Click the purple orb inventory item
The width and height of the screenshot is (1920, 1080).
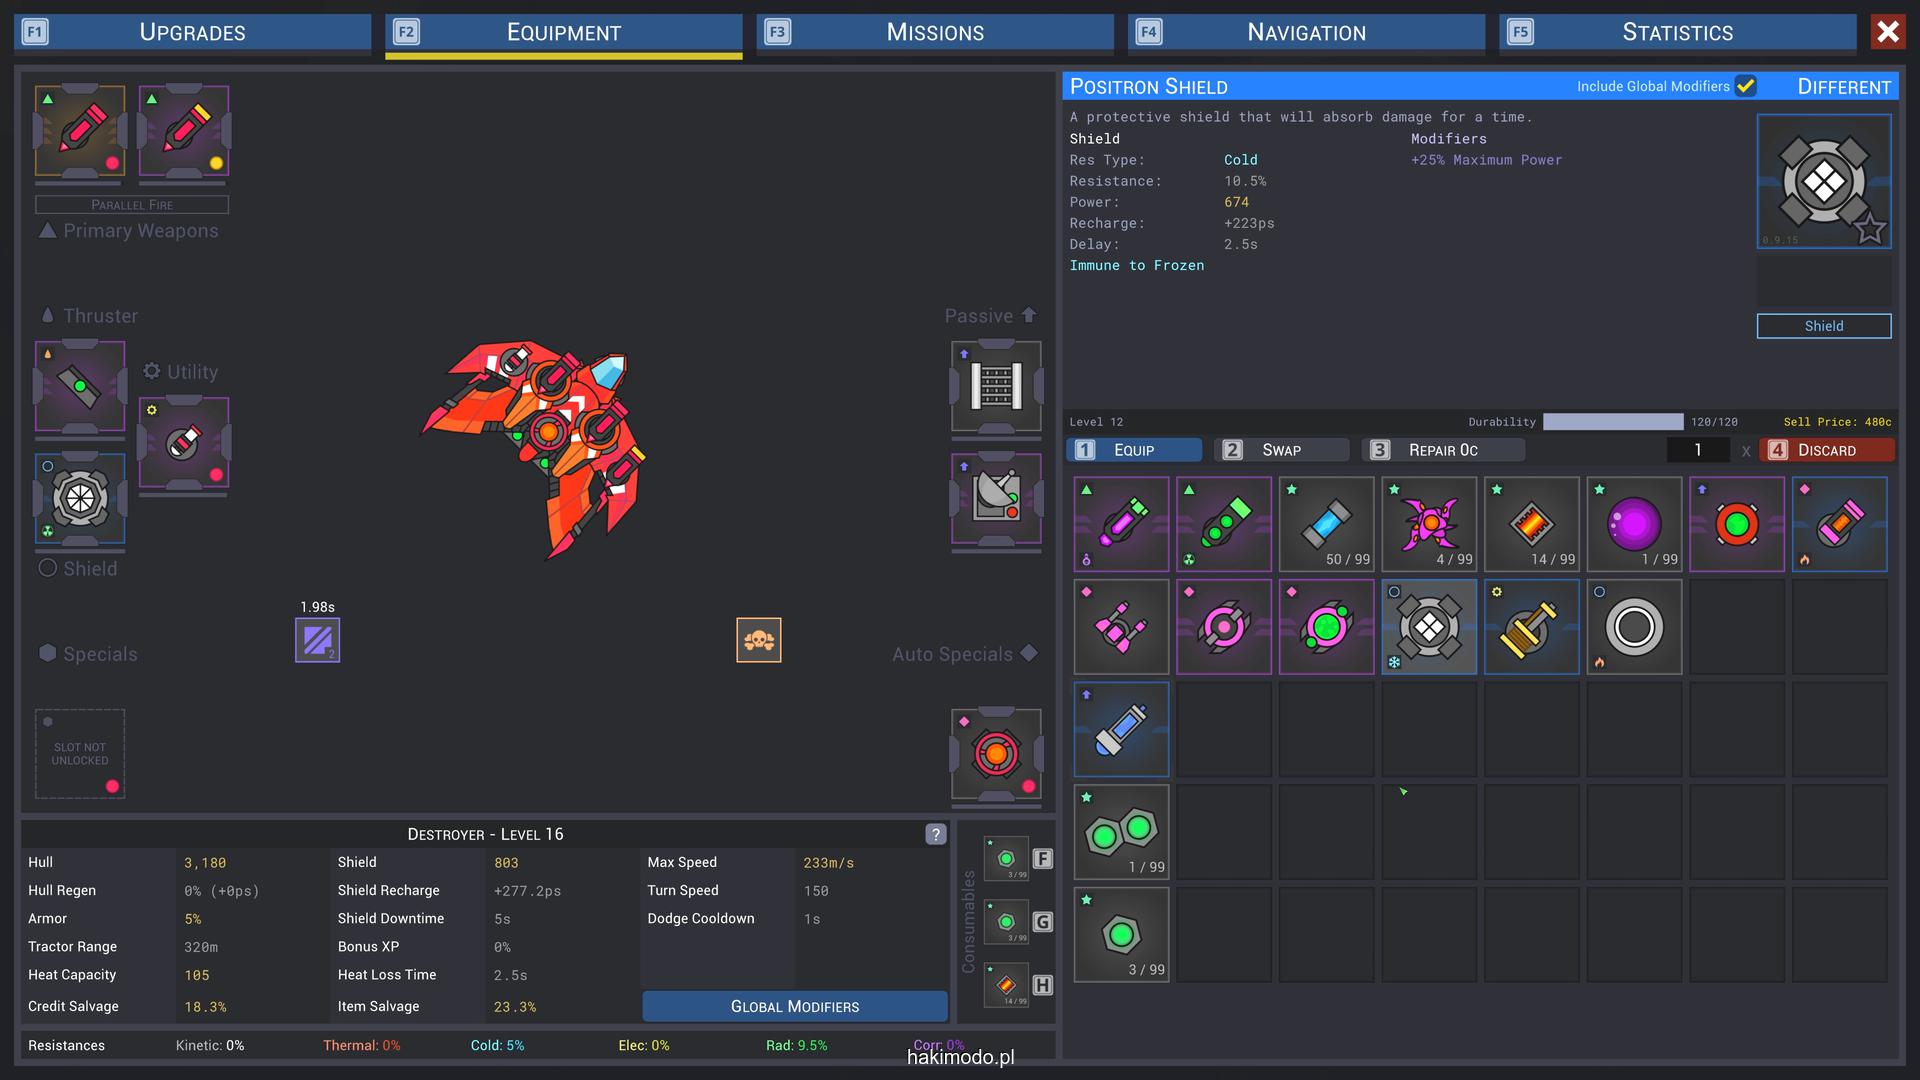tap(1634, 524)
